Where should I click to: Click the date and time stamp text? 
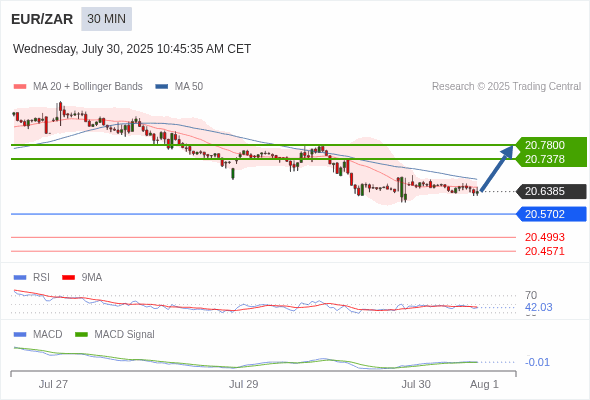point(132,49)
